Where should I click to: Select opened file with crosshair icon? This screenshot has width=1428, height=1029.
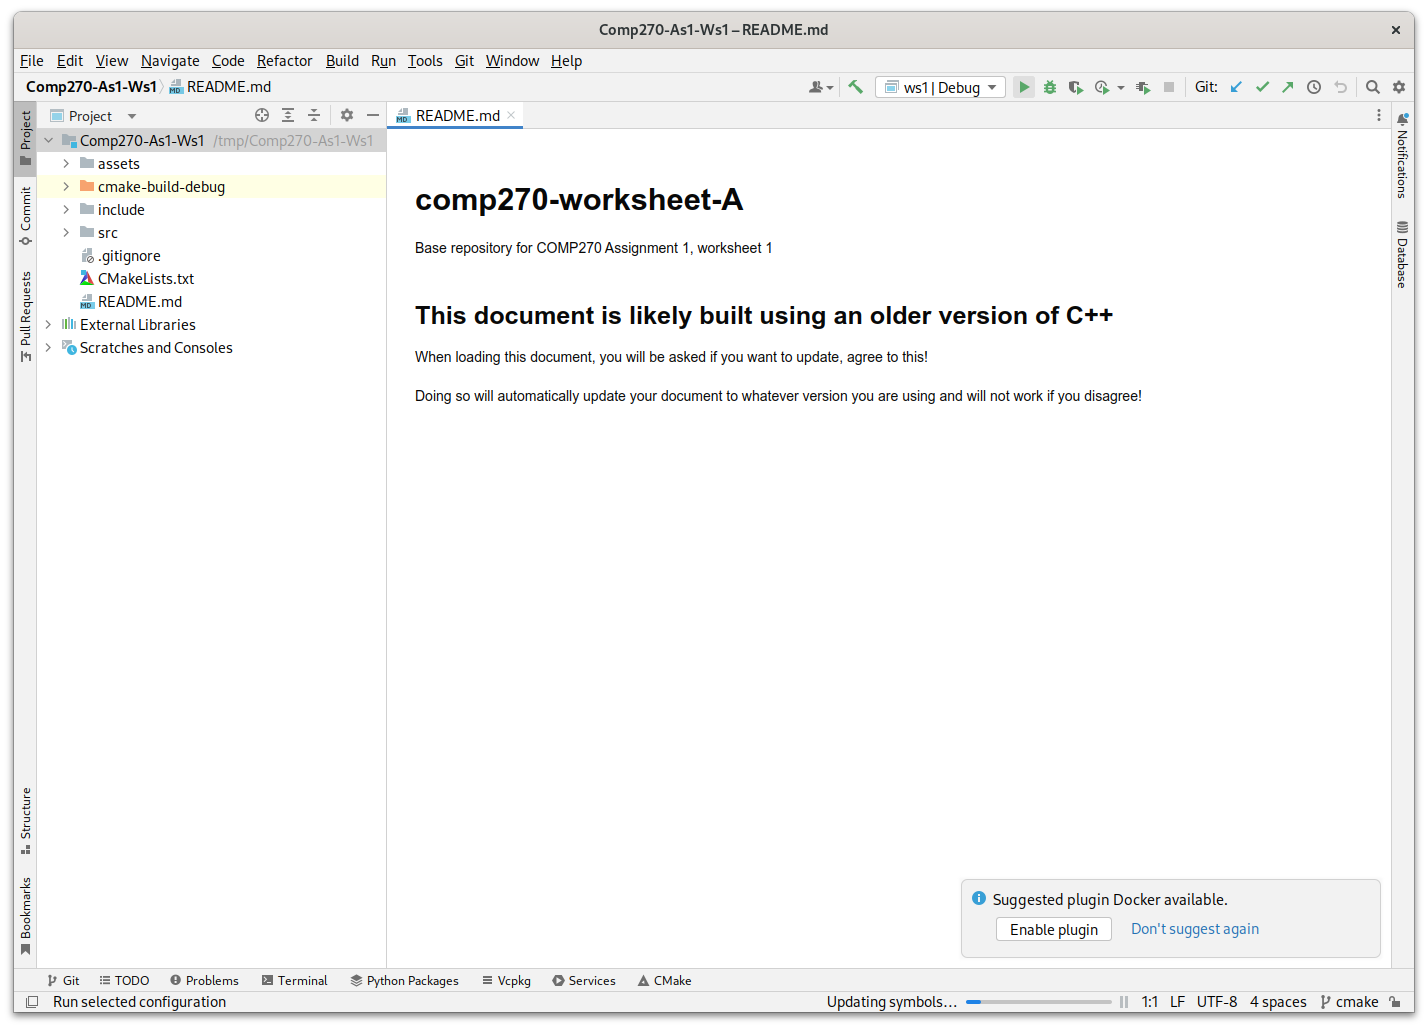262,115
